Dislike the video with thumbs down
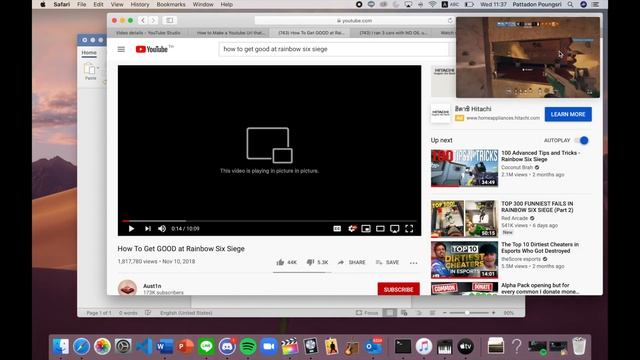 (317, 262)
